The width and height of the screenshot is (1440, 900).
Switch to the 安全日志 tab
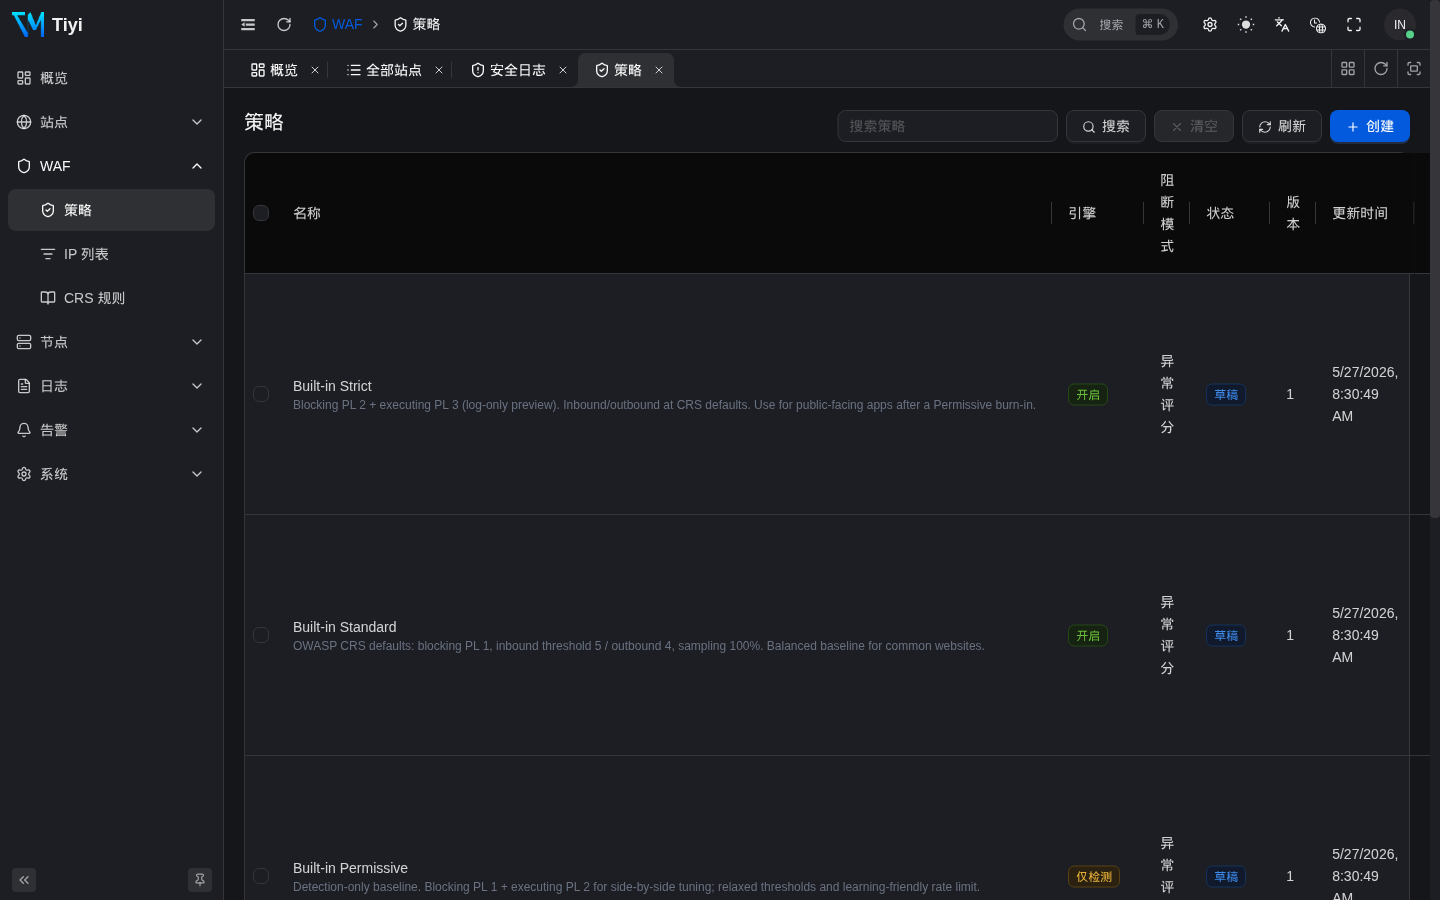pos(508,70)
